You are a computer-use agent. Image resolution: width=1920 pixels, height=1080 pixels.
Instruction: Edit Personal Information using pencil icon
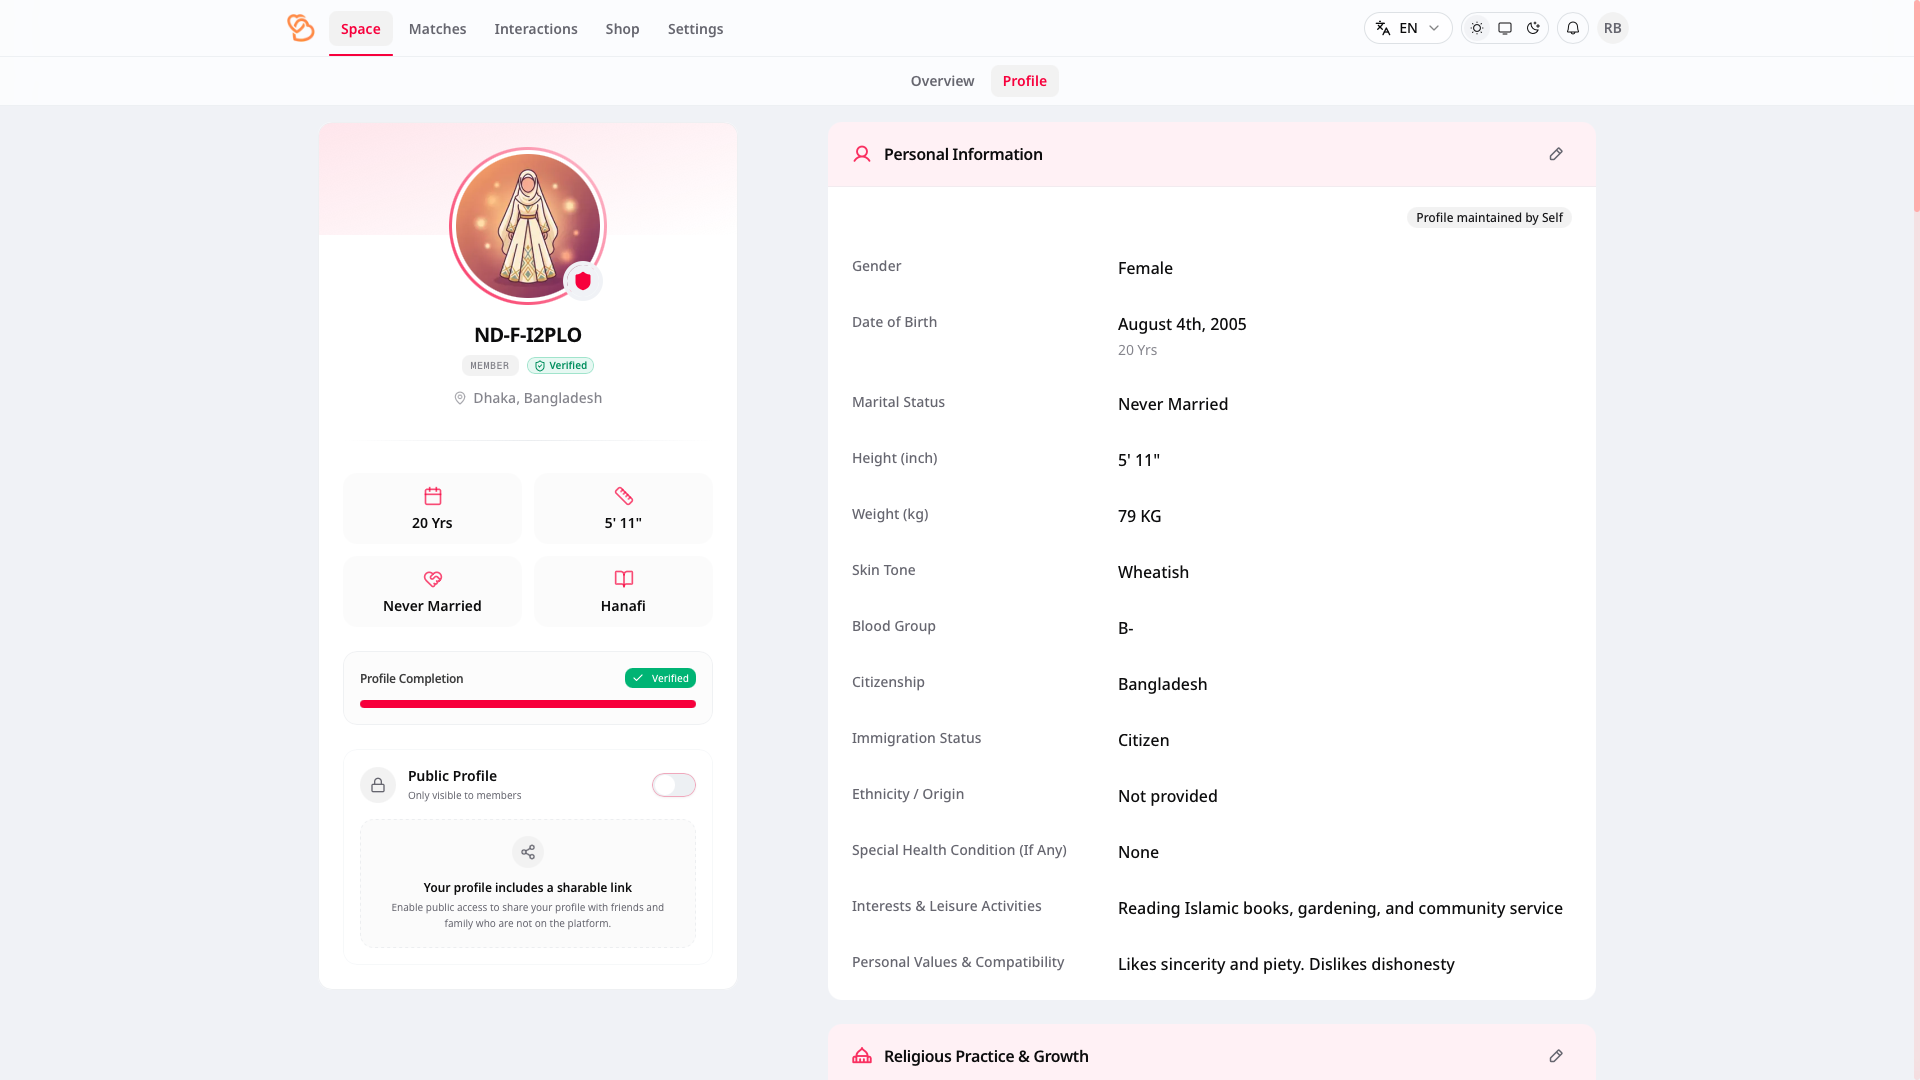point(1556,154)
